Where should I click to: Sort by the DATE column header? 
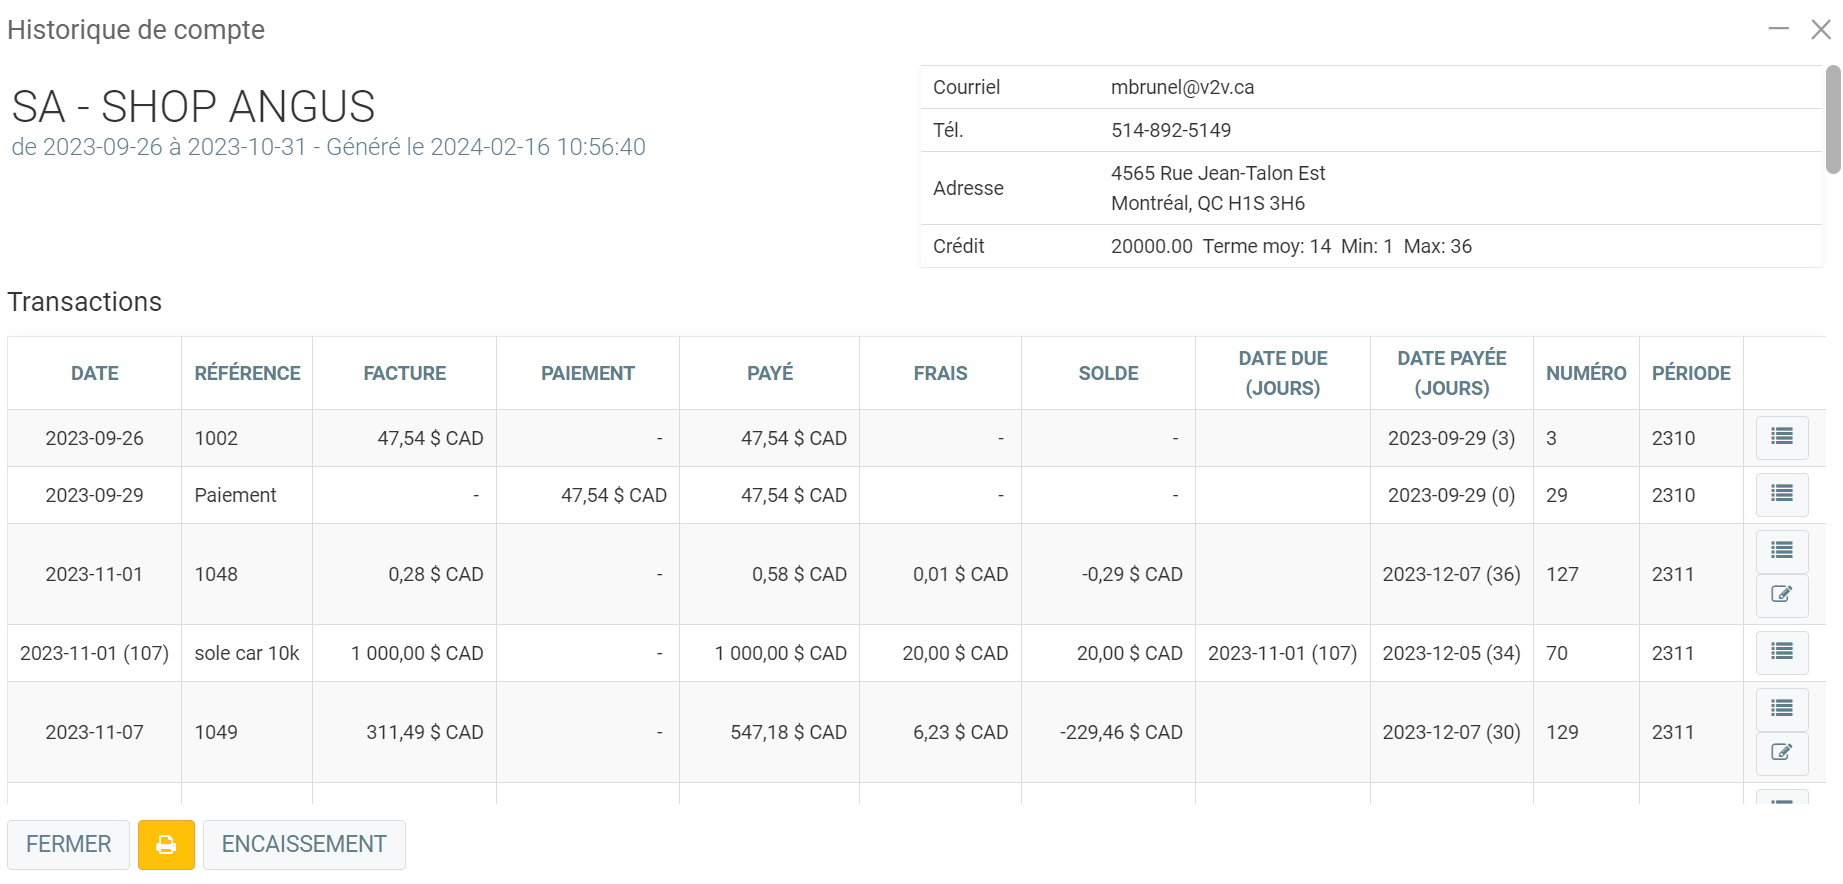tap(95, 373)
